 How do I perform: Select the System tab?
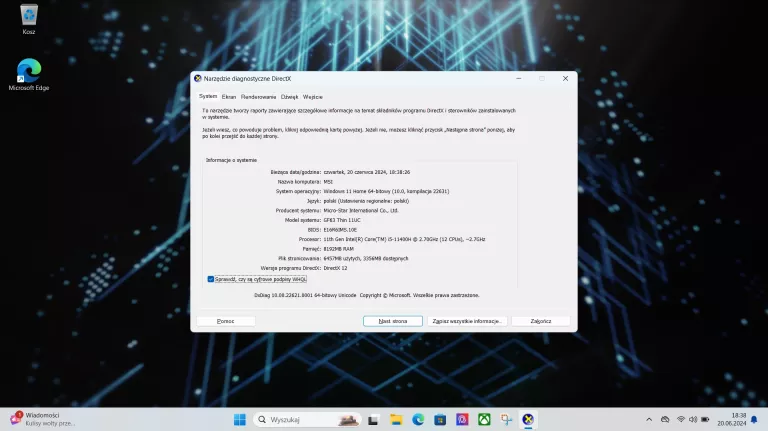[x=208, y=96]
